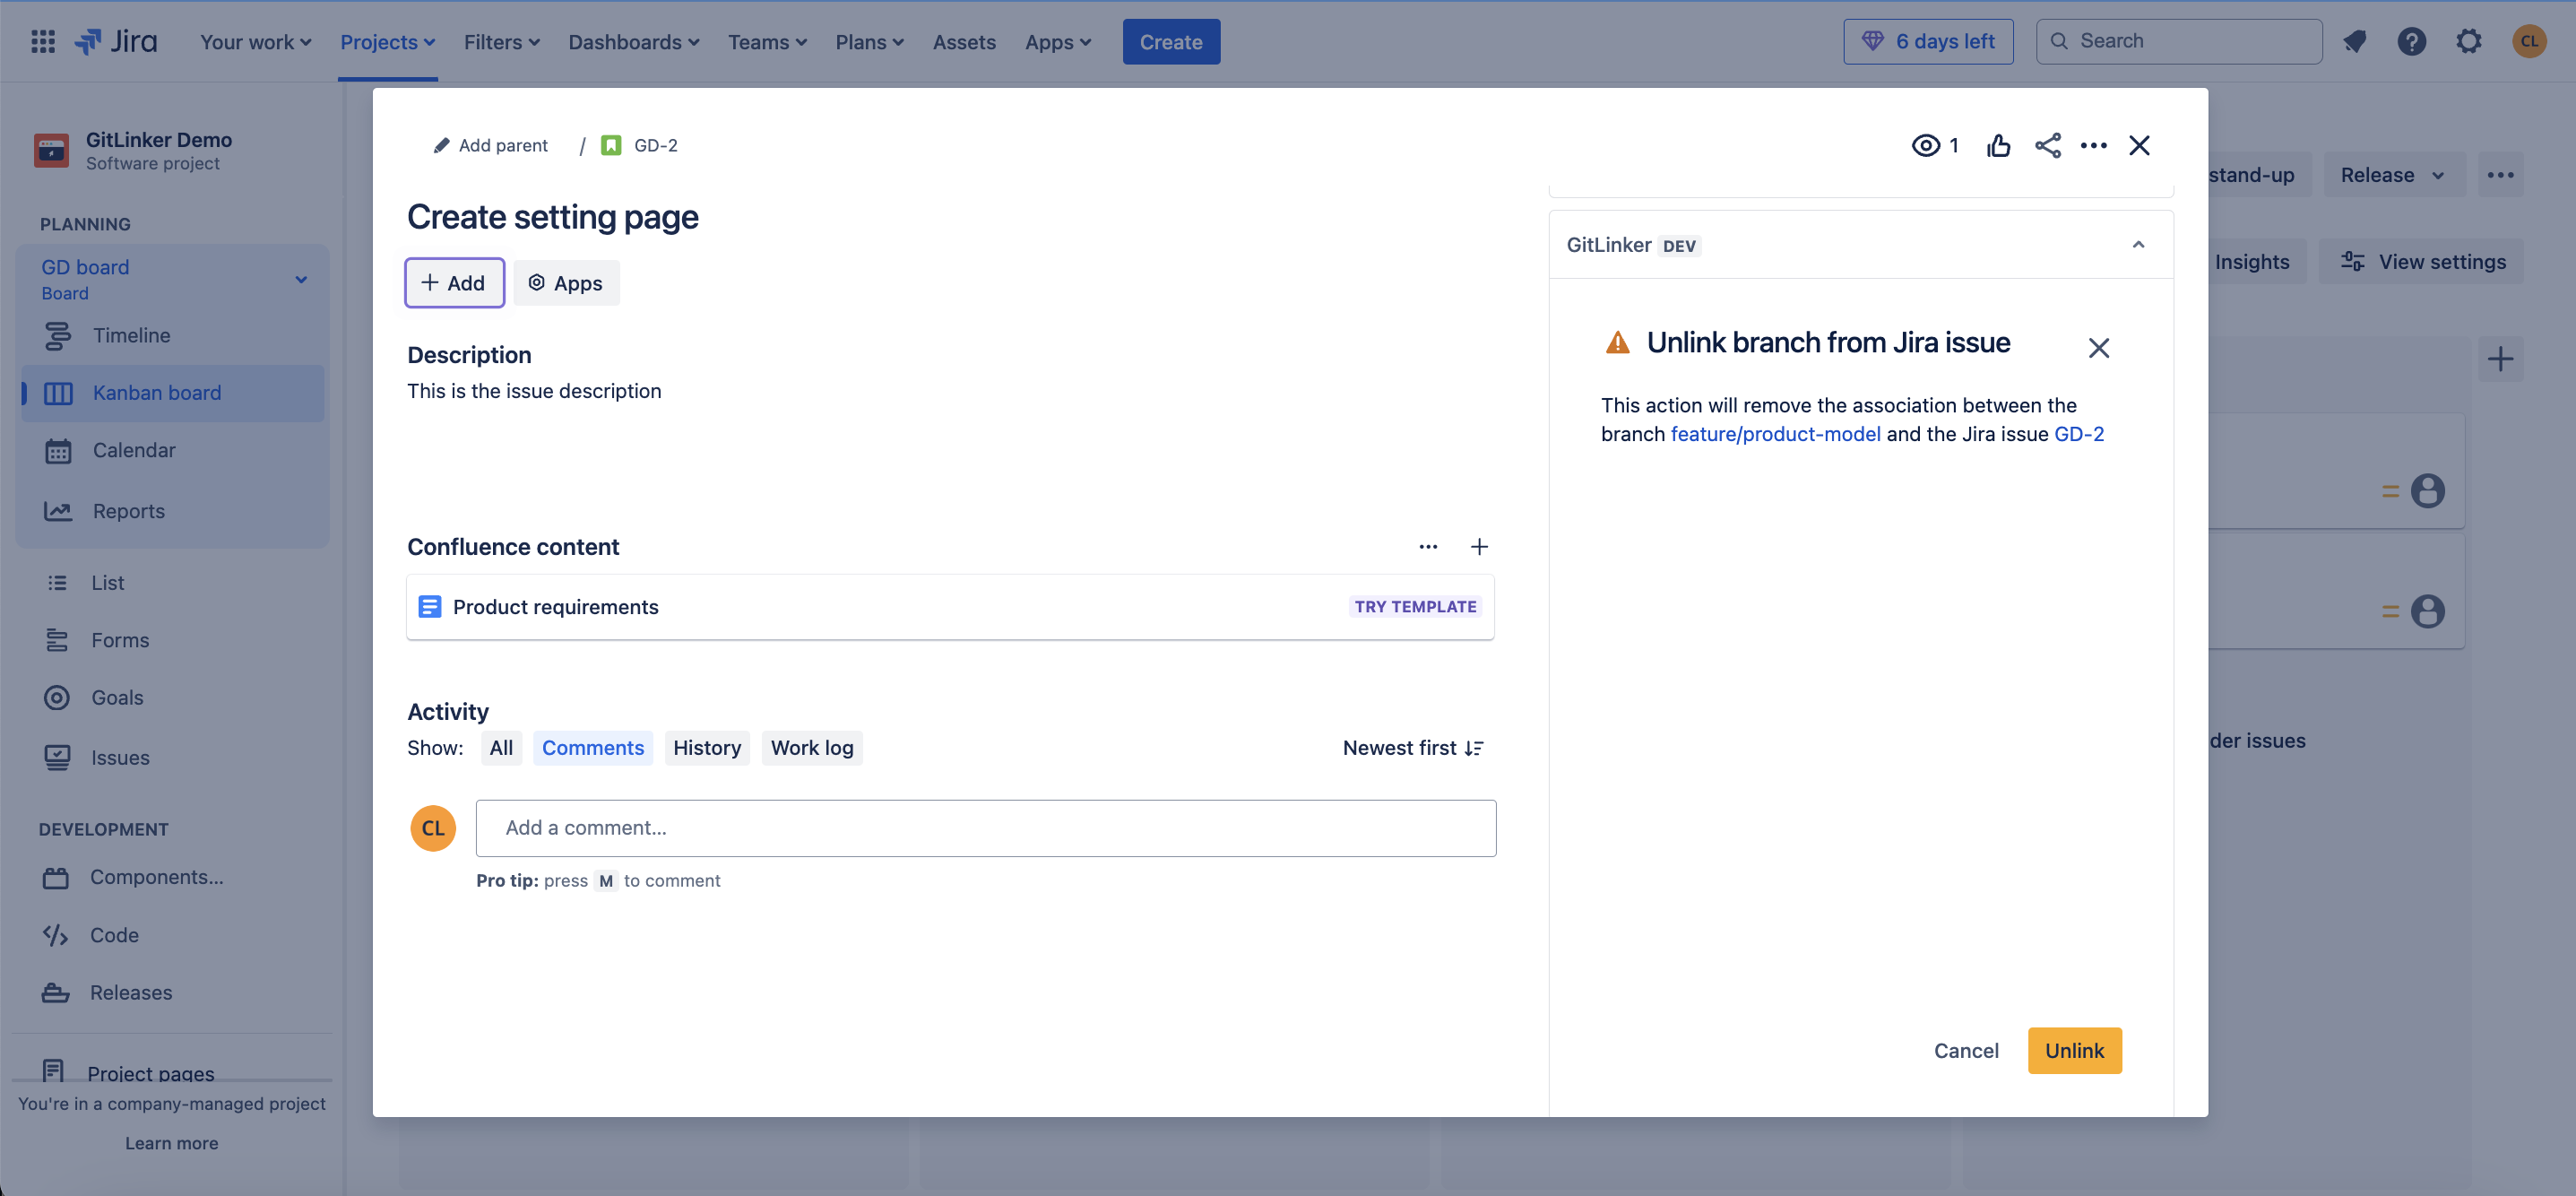Toggle the watch issue eye icon
Screen dimensions: 2576x1196
point(1925,146)
